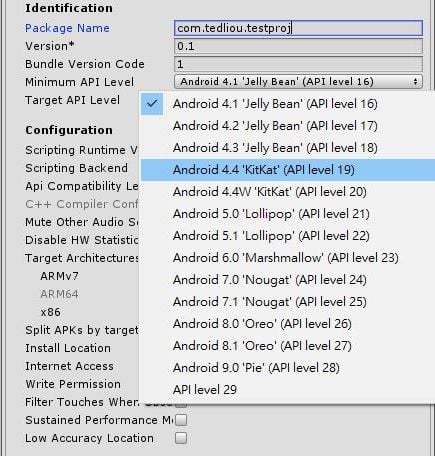Open the Minimum API Level dropdown
This screenshot has height=456, width=435.
click(x=298, y=82)
